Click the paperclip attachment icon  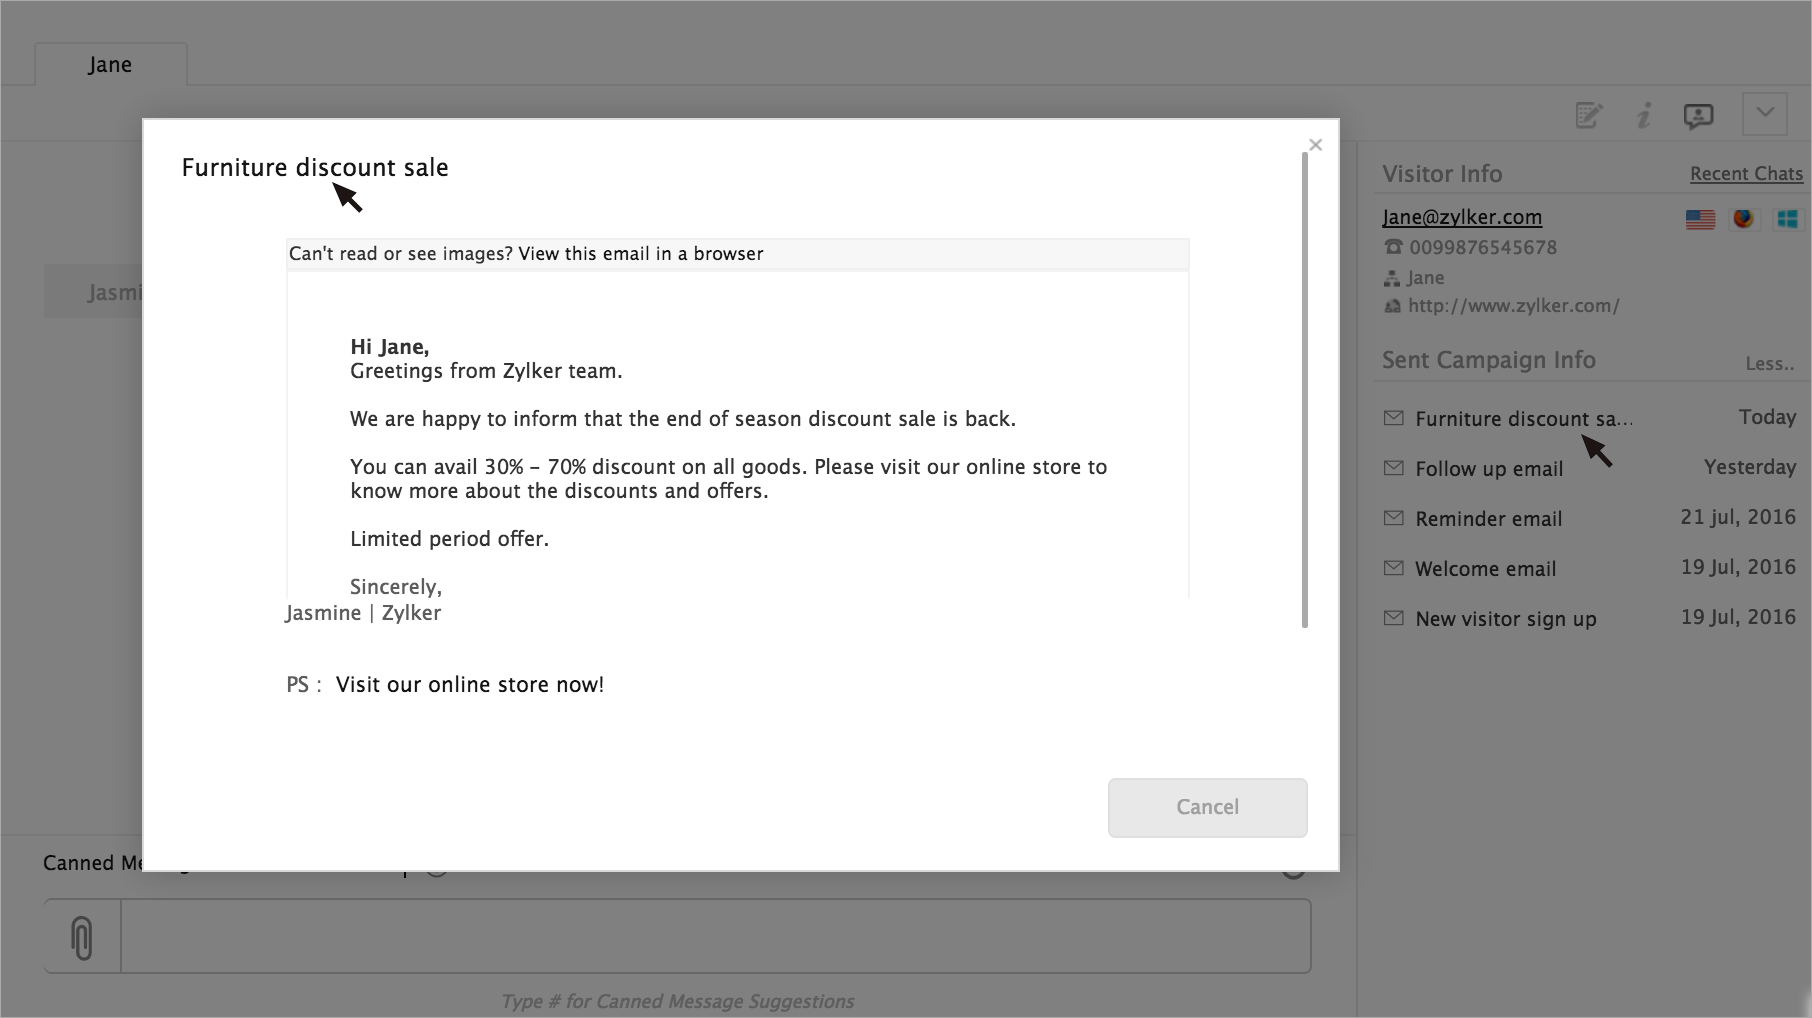[82, 938]
